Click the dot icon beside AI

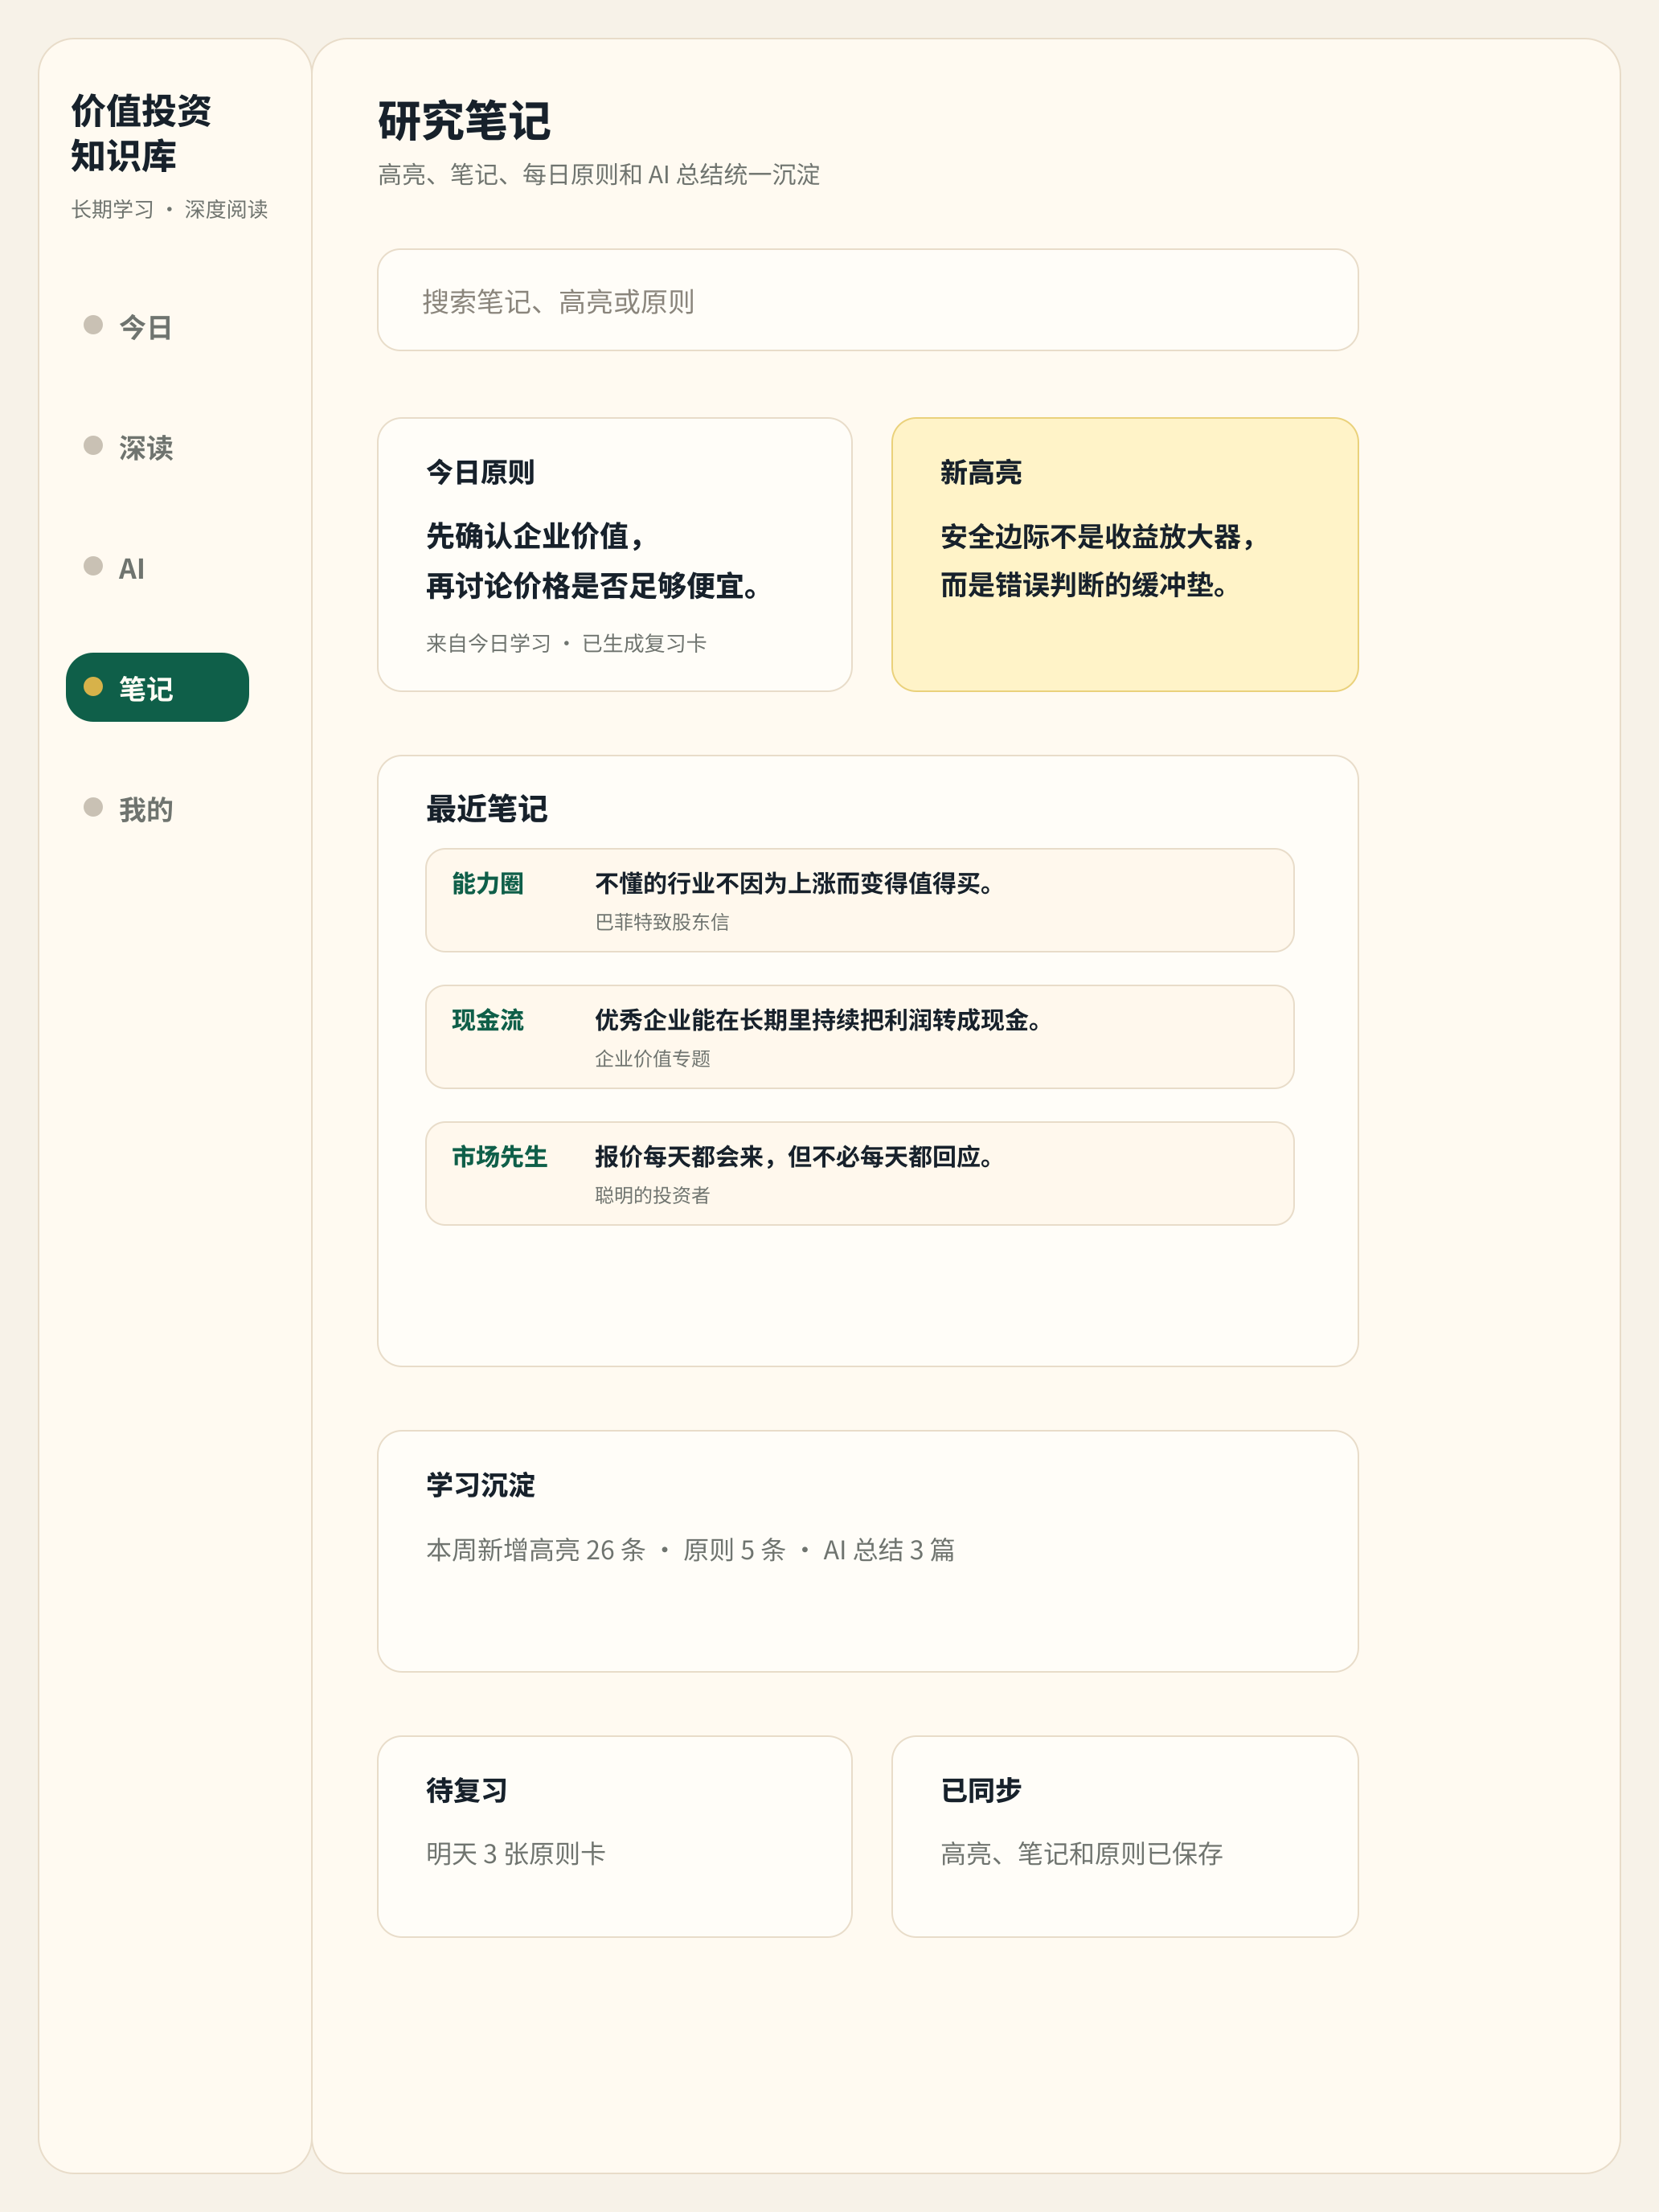click(x=93, y=566)
